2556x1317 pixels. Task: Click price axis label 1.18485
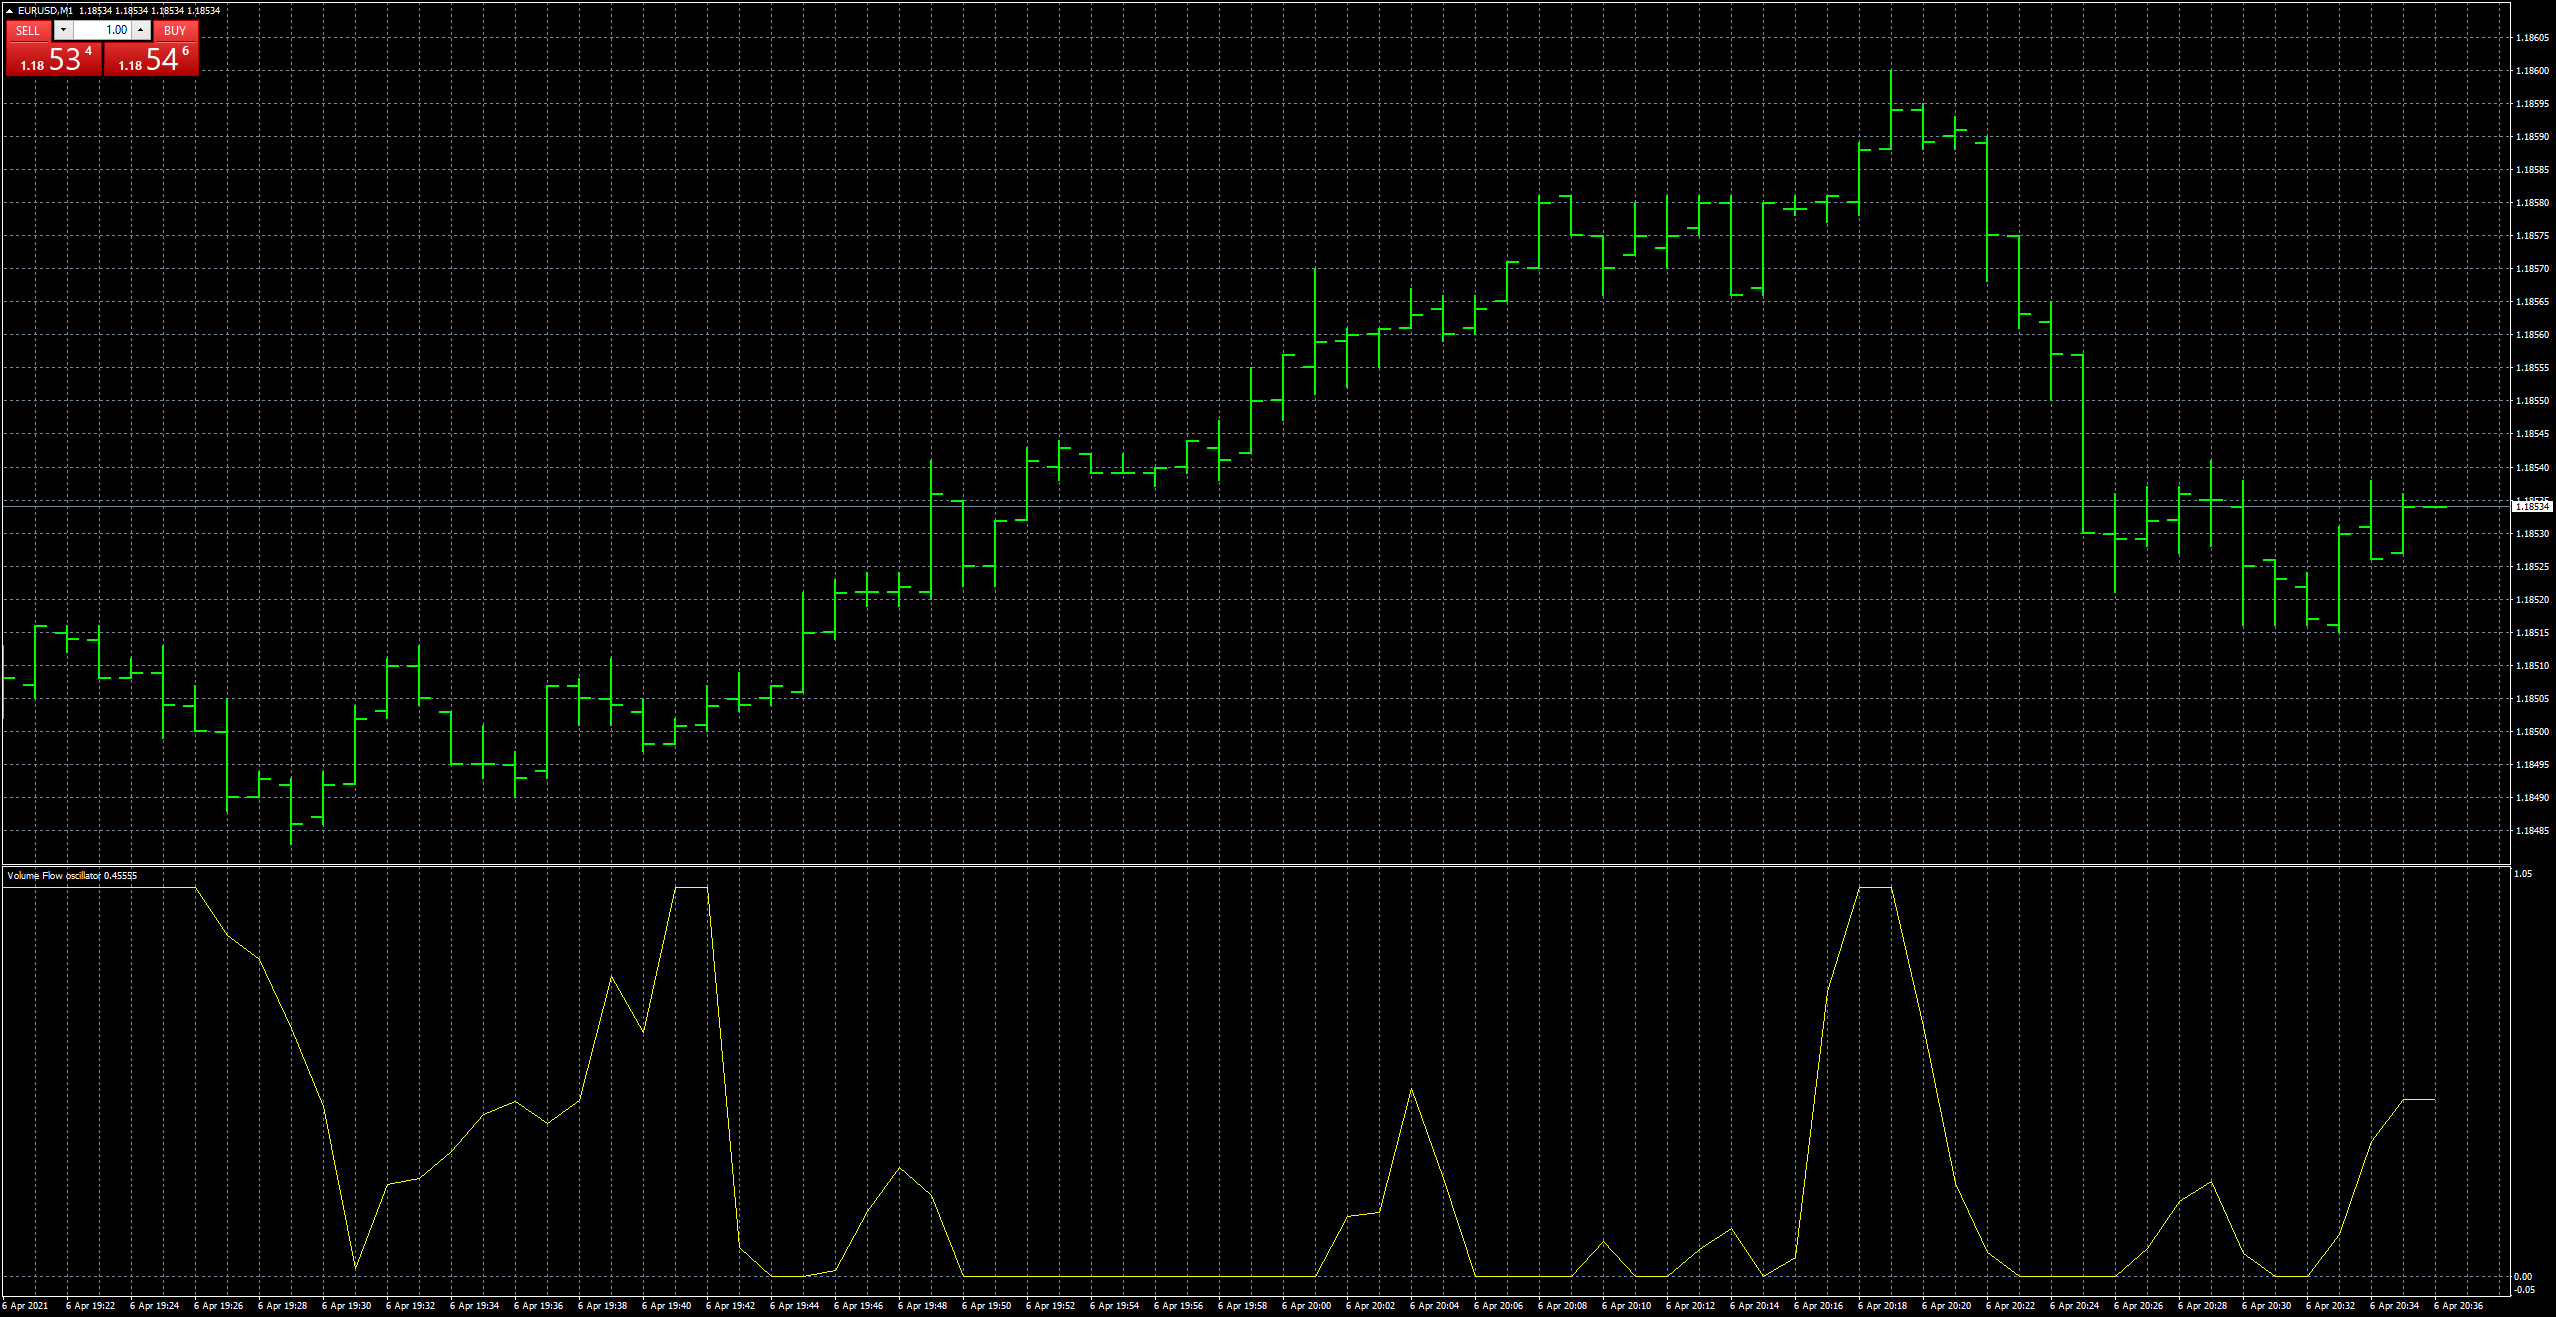point(2532,831)
